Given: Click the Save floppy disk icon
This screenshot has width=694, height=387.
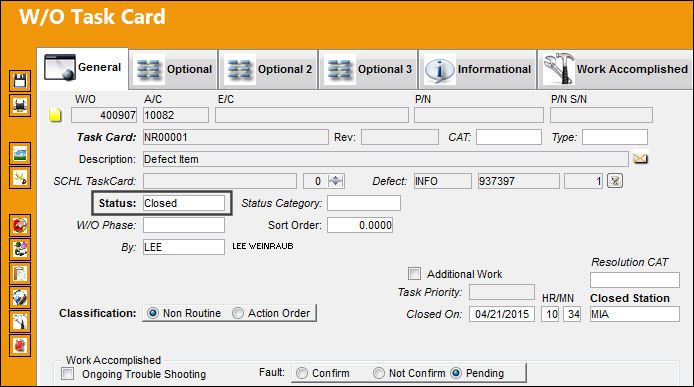Looking at the screenshot, I should click(x=20, y=81).
